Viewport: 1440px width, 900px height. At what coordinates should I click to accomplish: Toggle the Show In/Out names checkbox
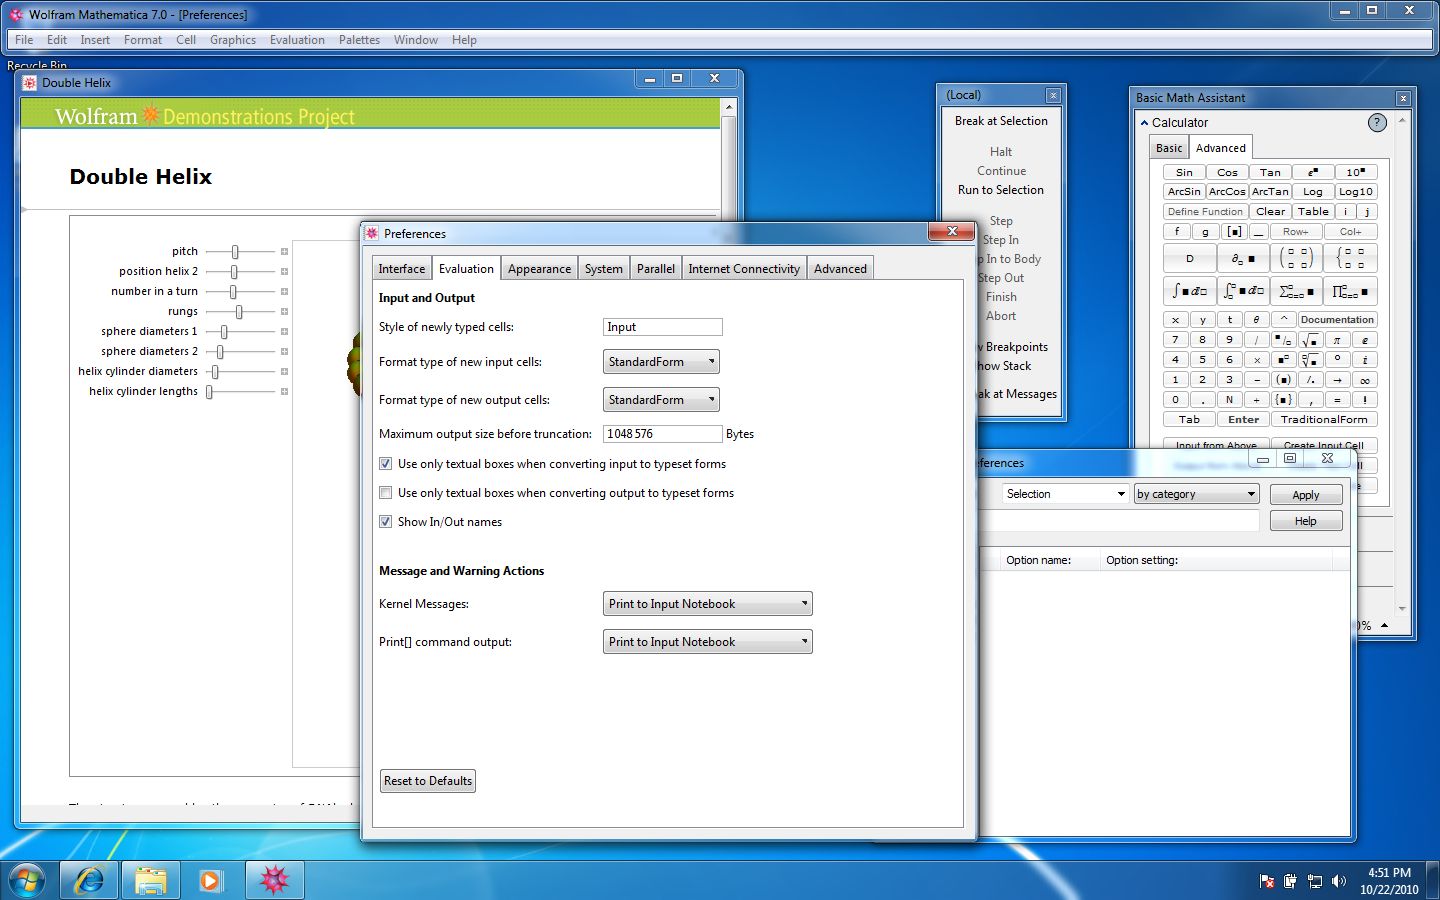click(x=385, y=522)
